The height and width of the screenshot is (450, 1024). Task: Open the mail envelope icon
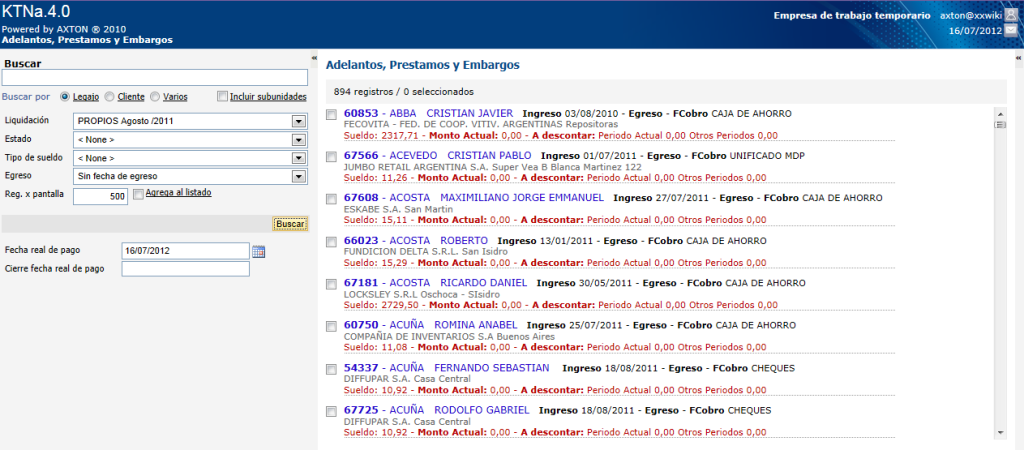tap(1012, 32)
